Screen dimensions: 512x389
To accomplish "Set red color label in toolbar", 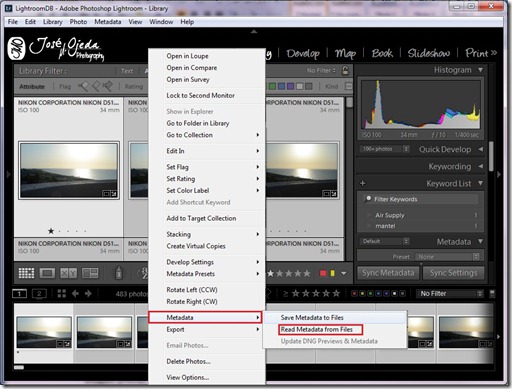I will tap(323, 273).
